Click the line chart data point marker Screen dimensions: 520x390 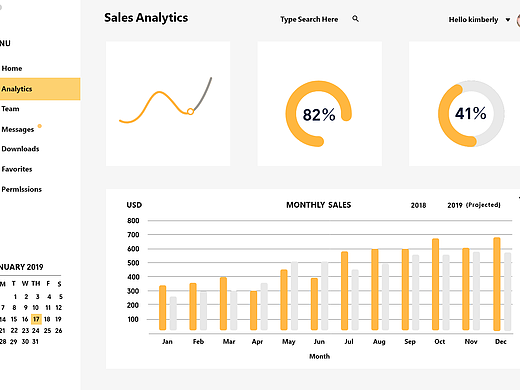point(190,112)
